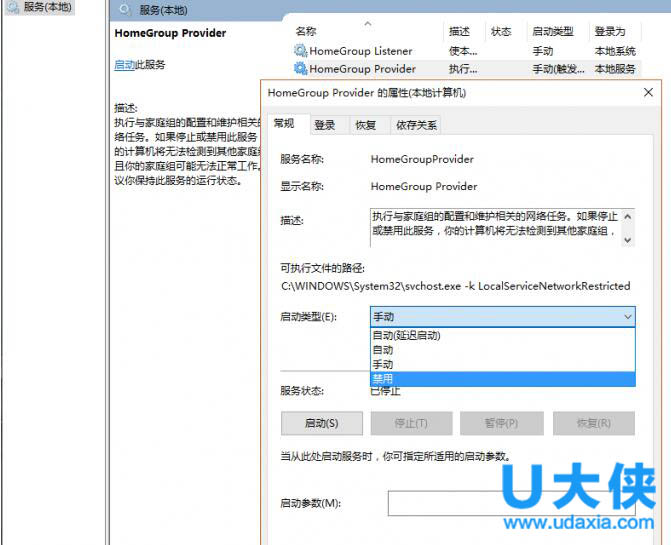This screenshot has width=671, height=545.
Task: Sort services by 启动类型 column header
Action: [551, 31]
